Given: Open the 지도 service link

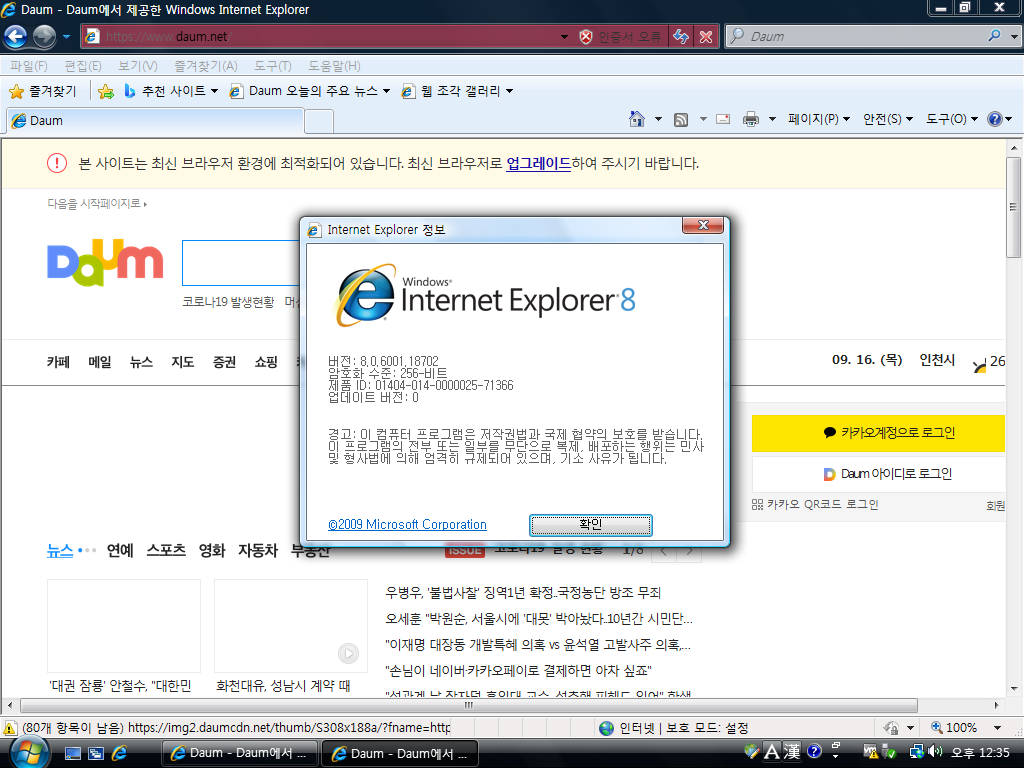Looking at the screenshot, I should pos(183,362).
